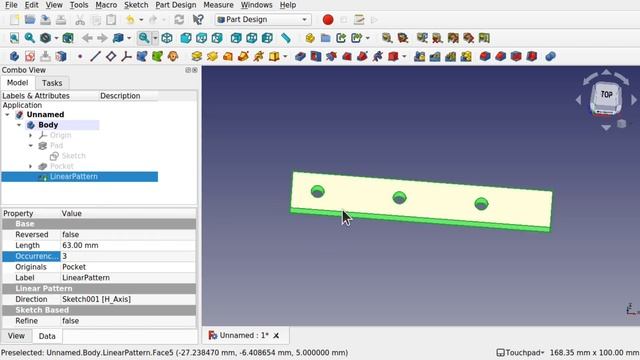Start recording a macro with red button

pos(328,20)
